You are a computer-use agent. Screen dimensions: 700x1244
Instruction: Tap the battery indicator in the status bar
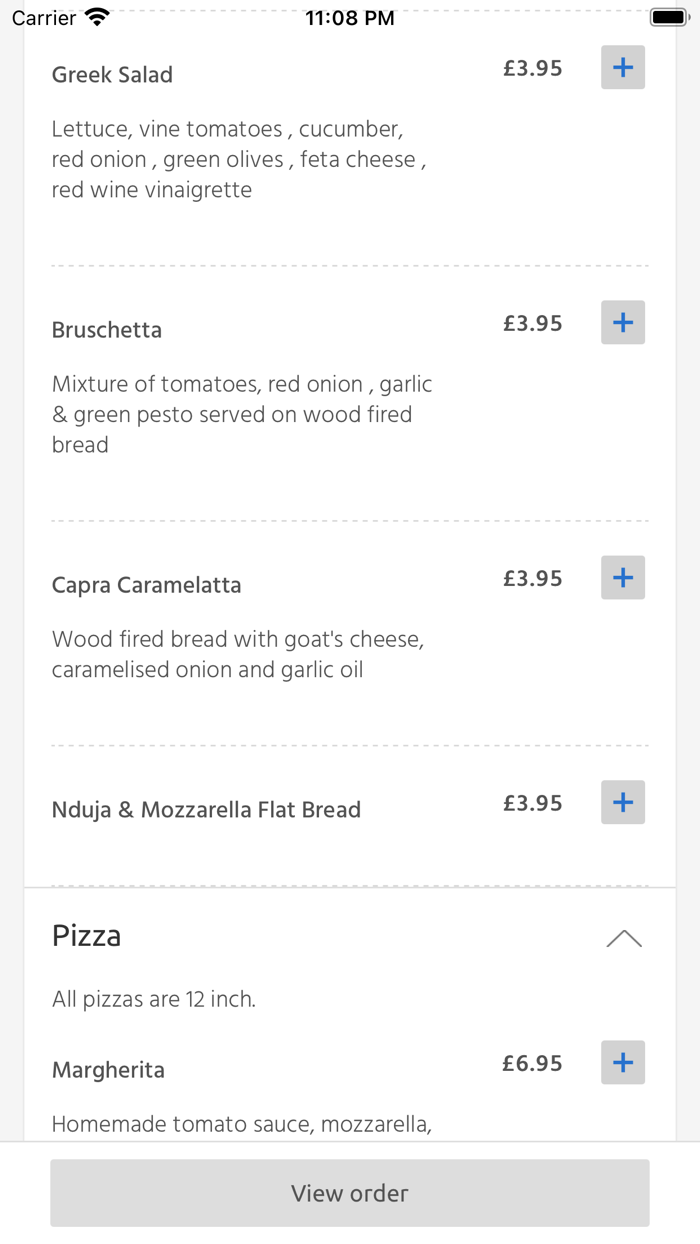click(x=668, y=15)
